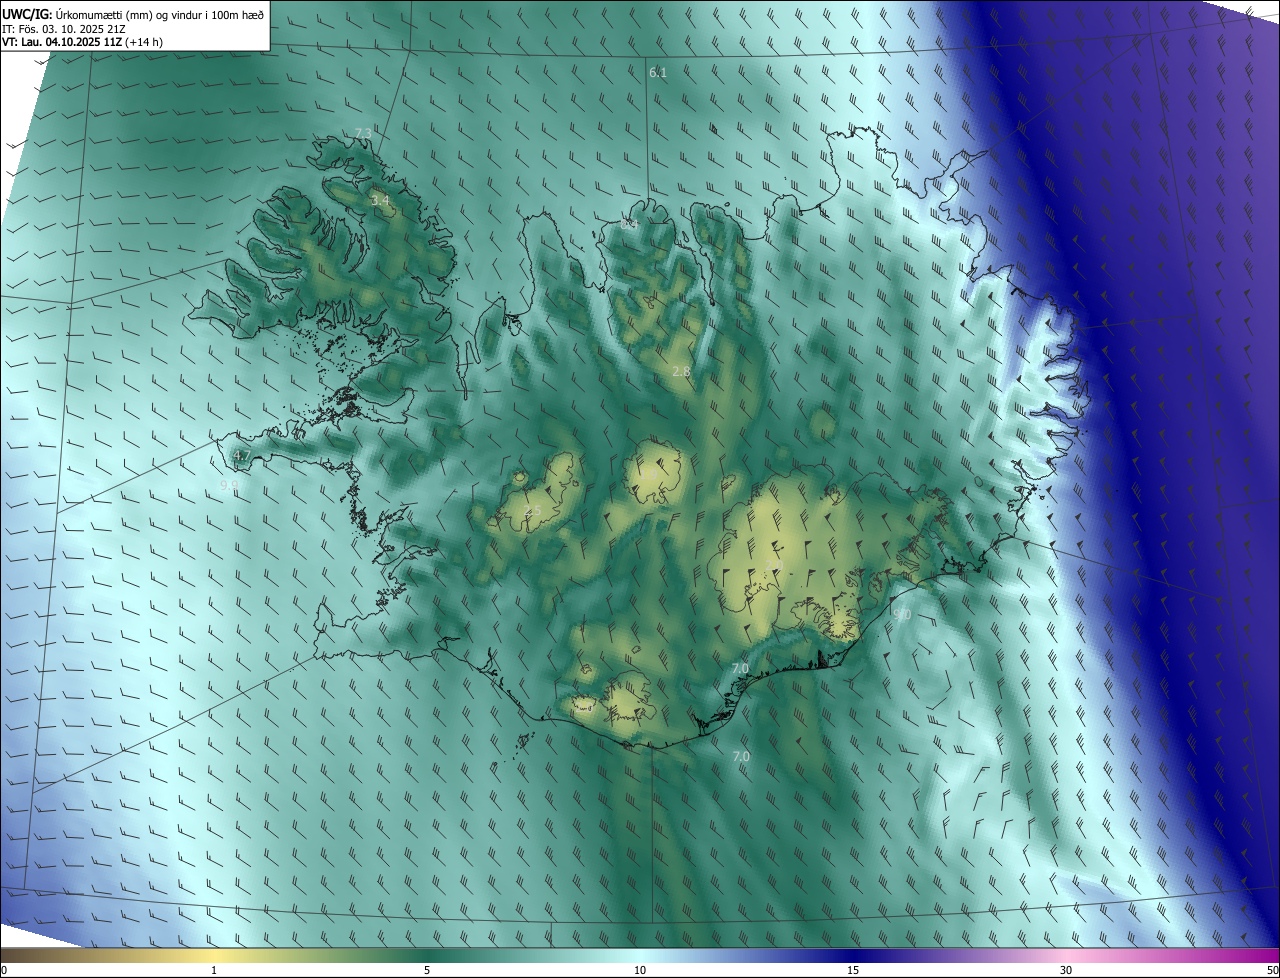The height and width of the screenshot is (978, 1280).
Task: Select the title 'Úrkomumætti (mm) og vindur í 100m hæð'
Action: pos(160,14)
